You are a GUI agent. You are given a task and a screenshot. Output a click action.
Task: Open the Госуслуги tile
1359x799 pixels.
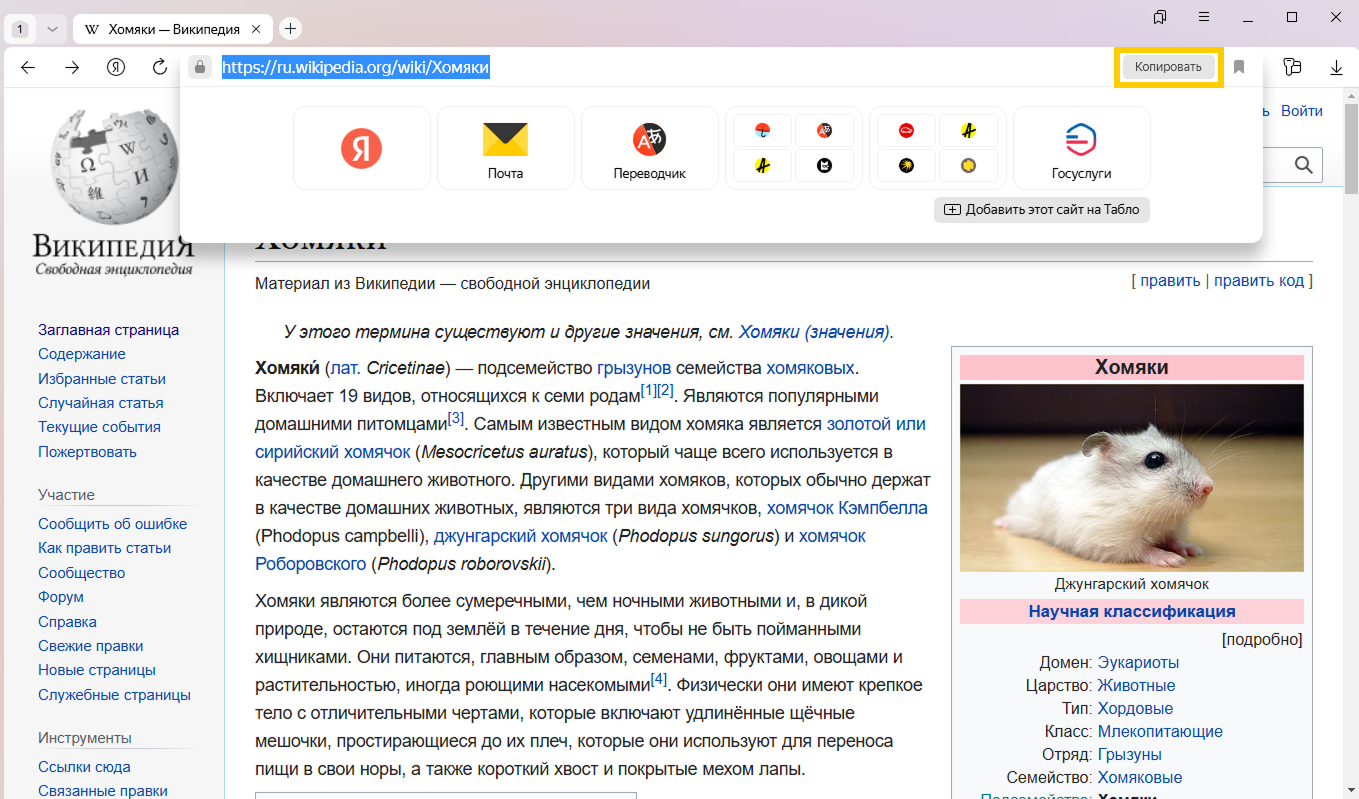pyautogui.click(x=1081, y=148)
